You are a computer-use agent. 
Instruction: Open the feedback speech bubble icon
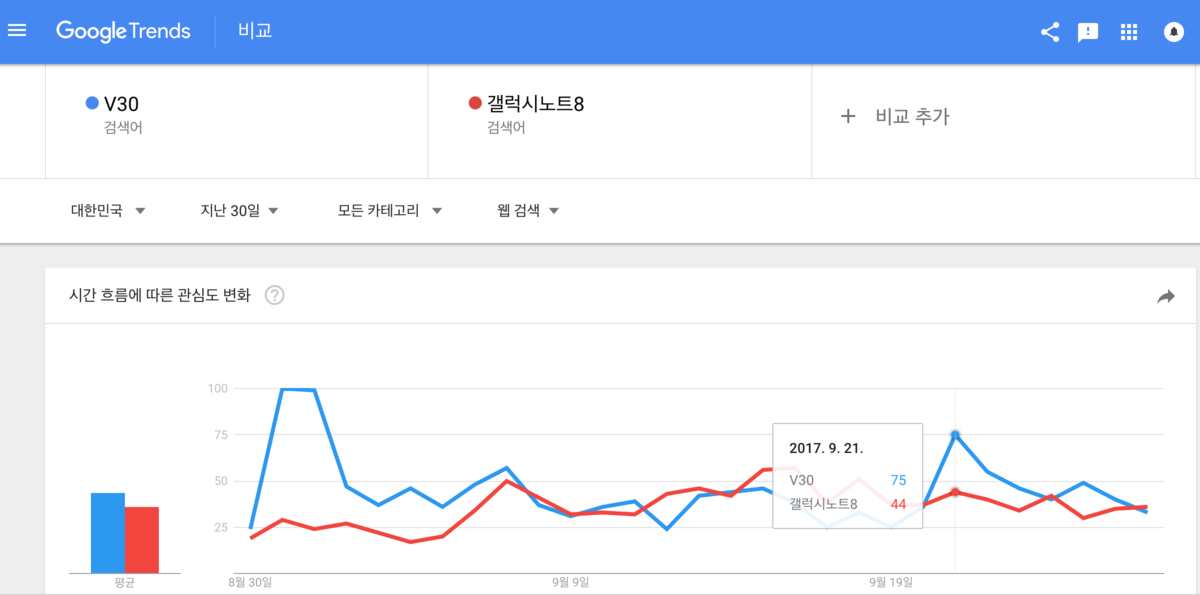pos(1088,31)
